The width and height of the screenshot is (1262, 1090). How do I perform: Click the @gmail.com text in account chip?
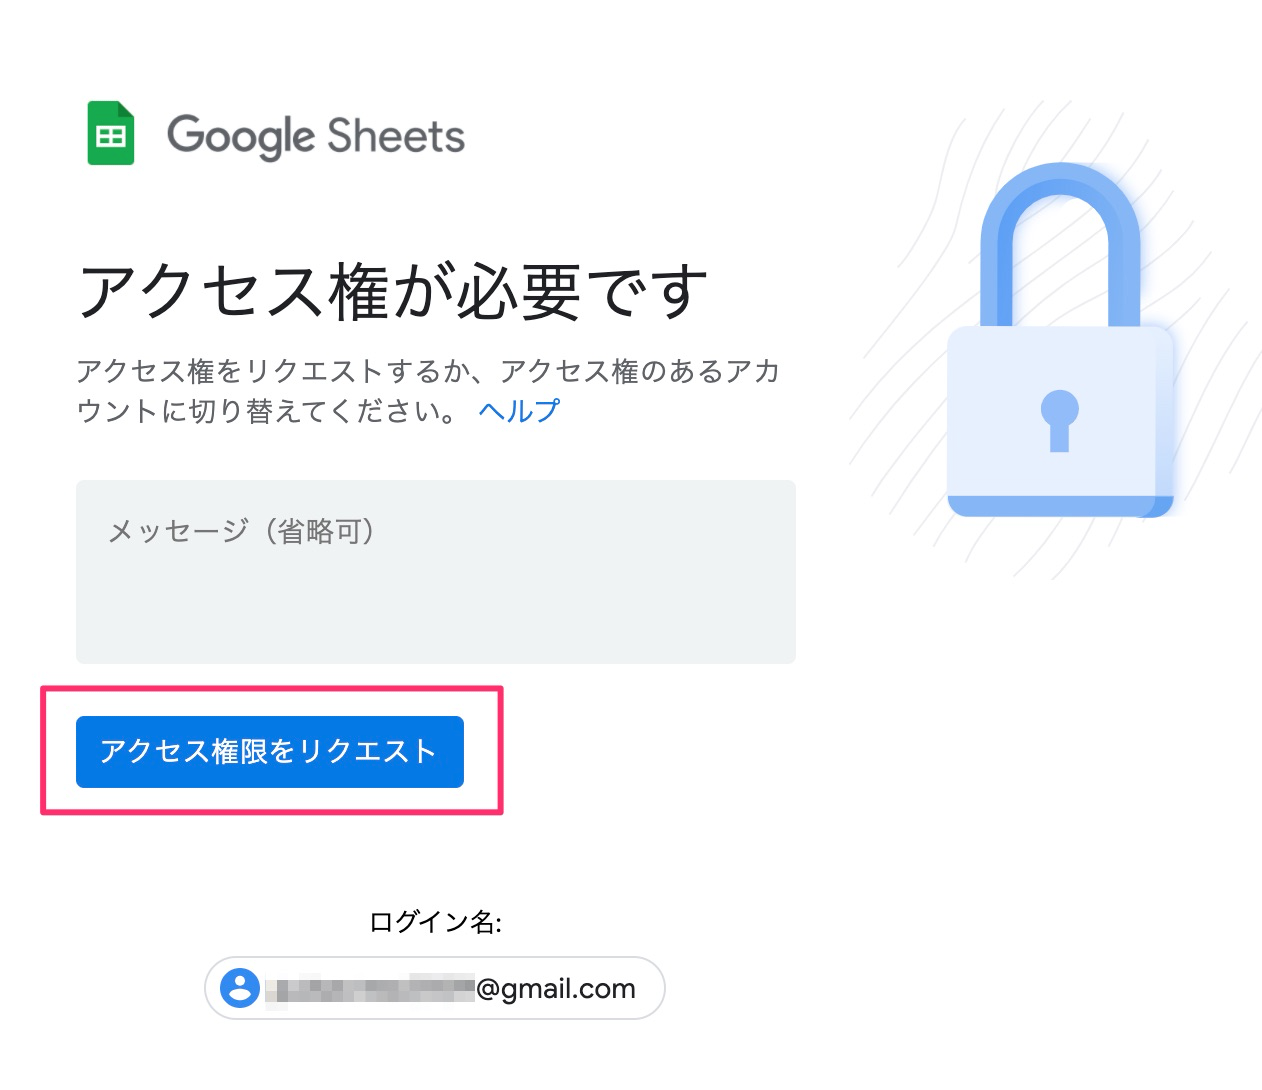click(556, 989)
